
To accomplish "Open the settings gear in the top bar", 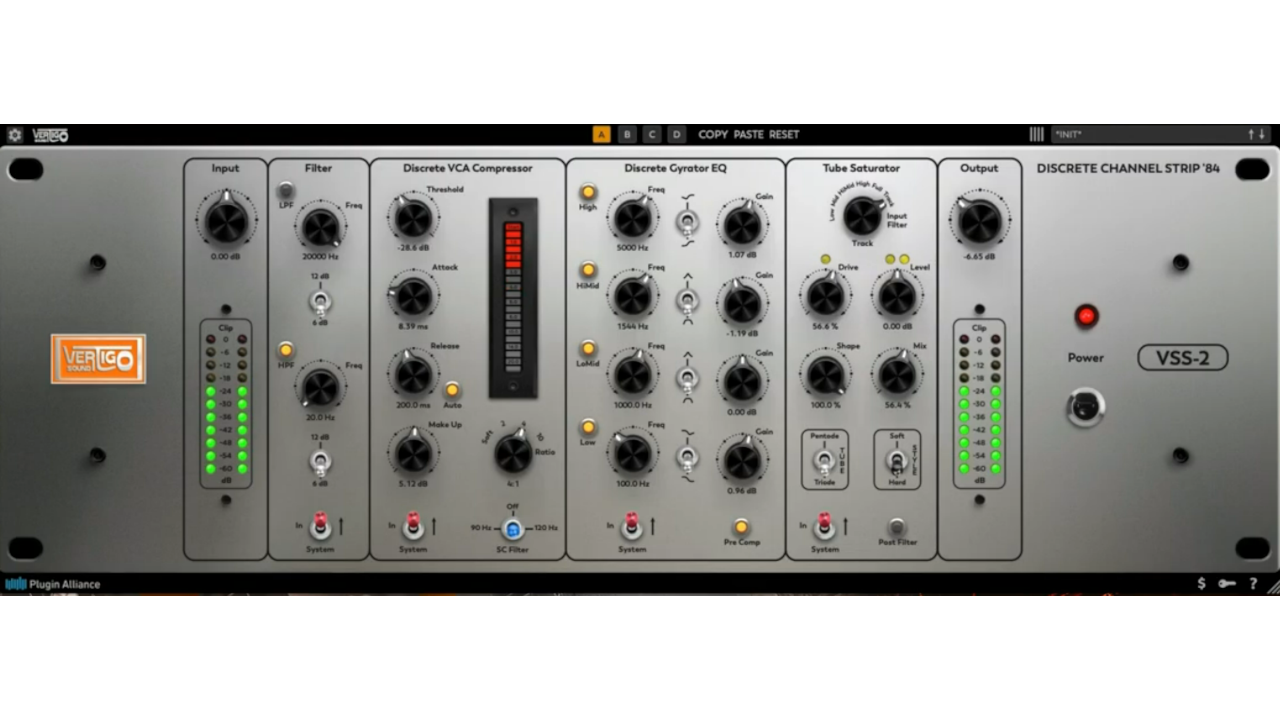I will 15,134.
